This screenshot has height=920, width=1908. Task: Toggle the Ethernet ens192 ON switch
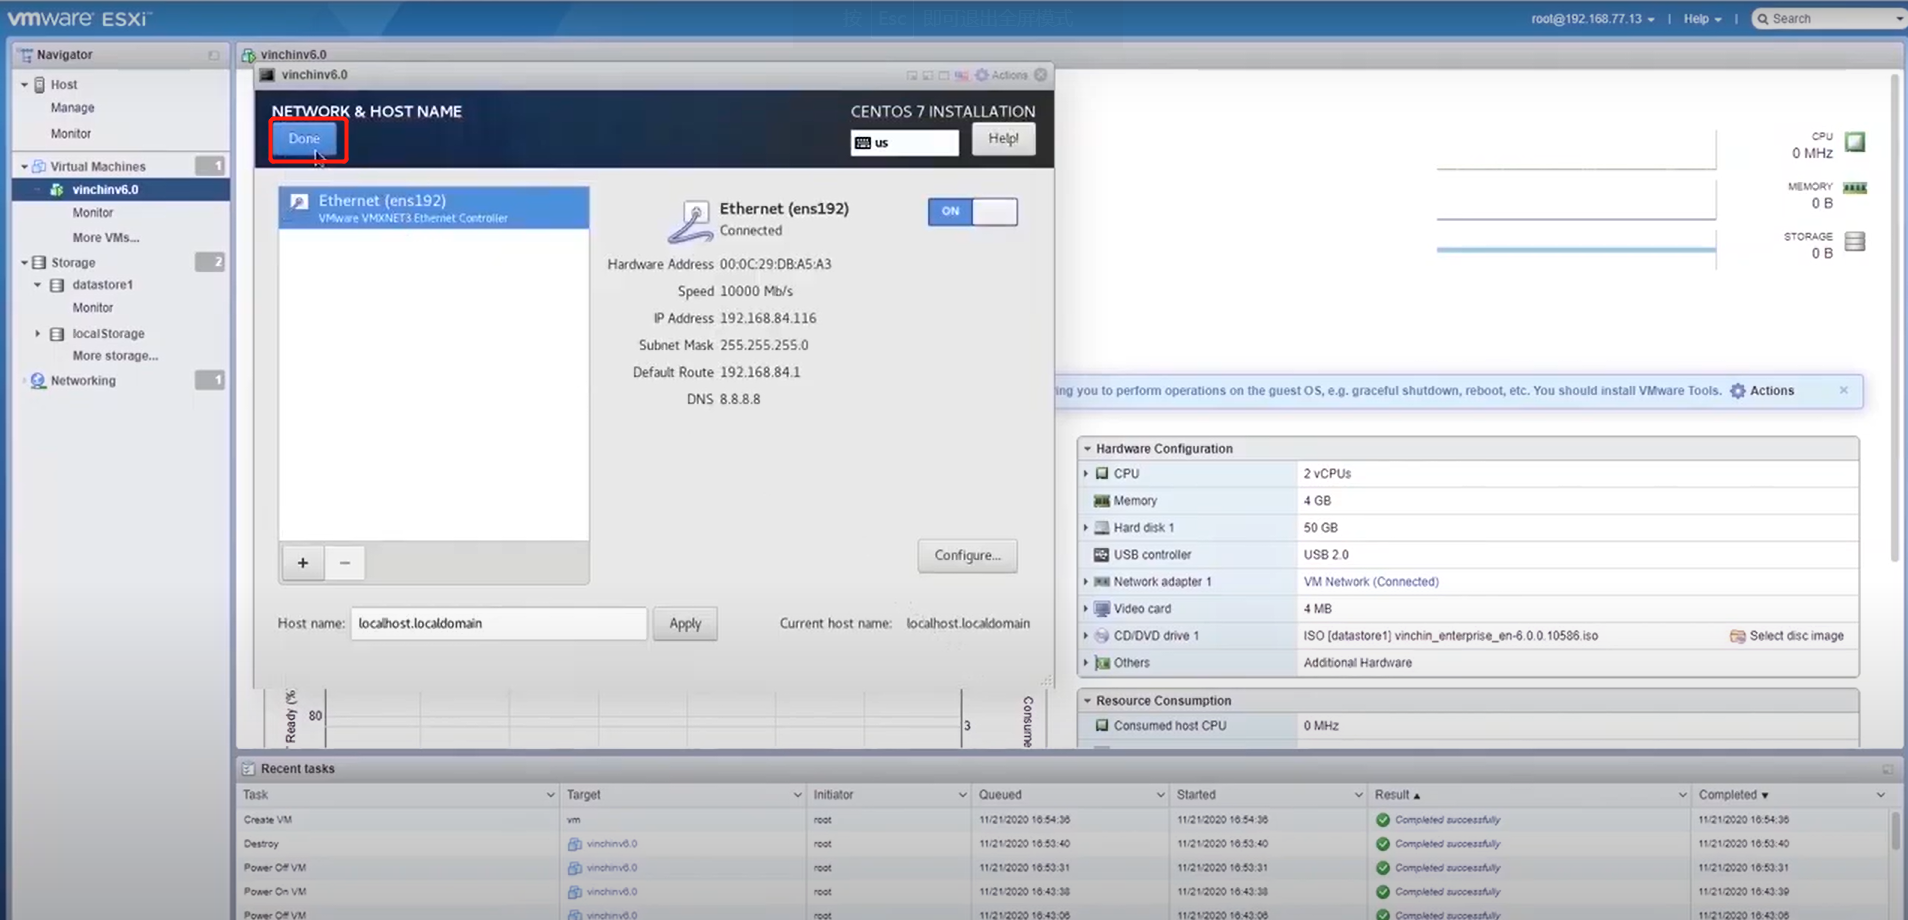click(972, 211)
